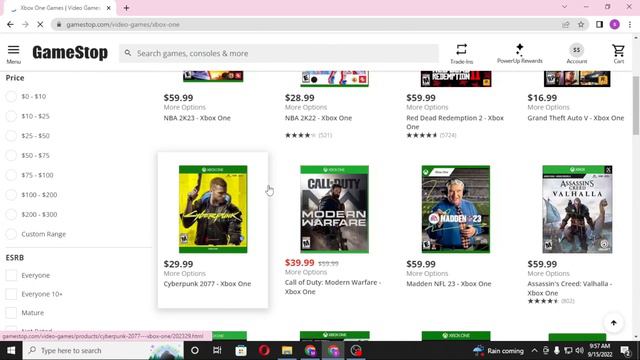Toggle browser side panel icon

pyautogui.click(x=599, y=24)
